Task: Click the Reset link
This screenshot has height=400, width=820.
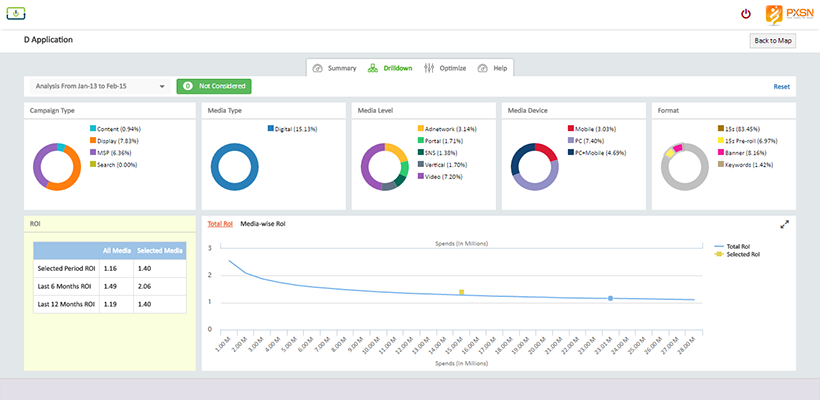Action: tap(781, 87)
